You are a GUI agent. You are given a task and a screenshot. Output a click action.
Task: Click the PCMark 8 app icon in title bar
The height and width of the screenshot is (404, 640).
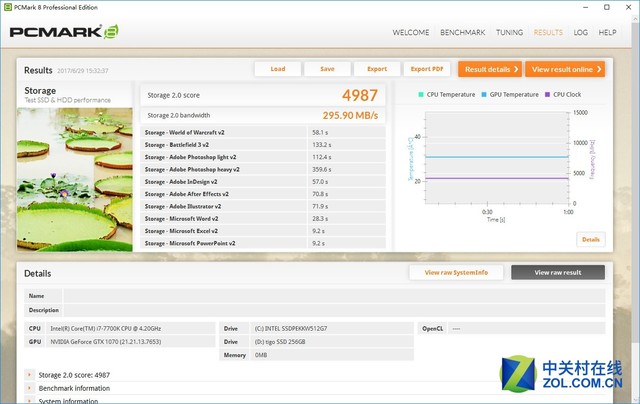pyautogui.click(x=7, y=7)
